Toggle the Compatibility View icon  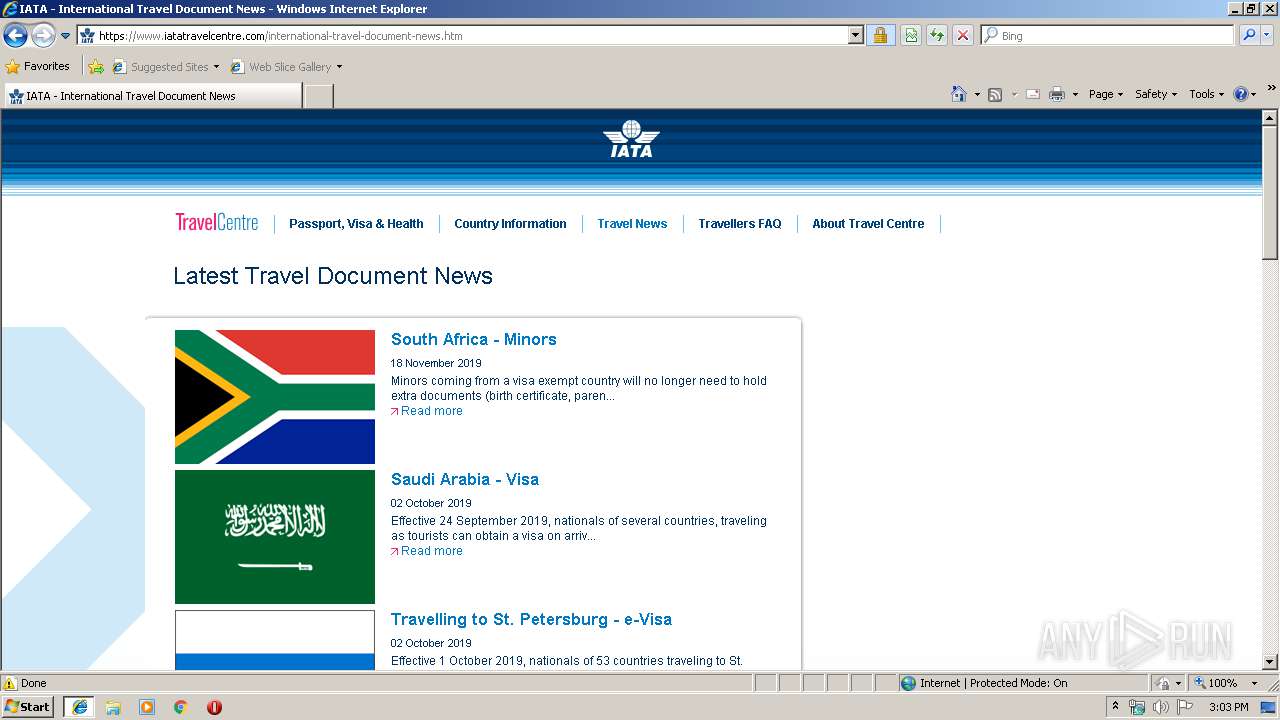(911, 35)
